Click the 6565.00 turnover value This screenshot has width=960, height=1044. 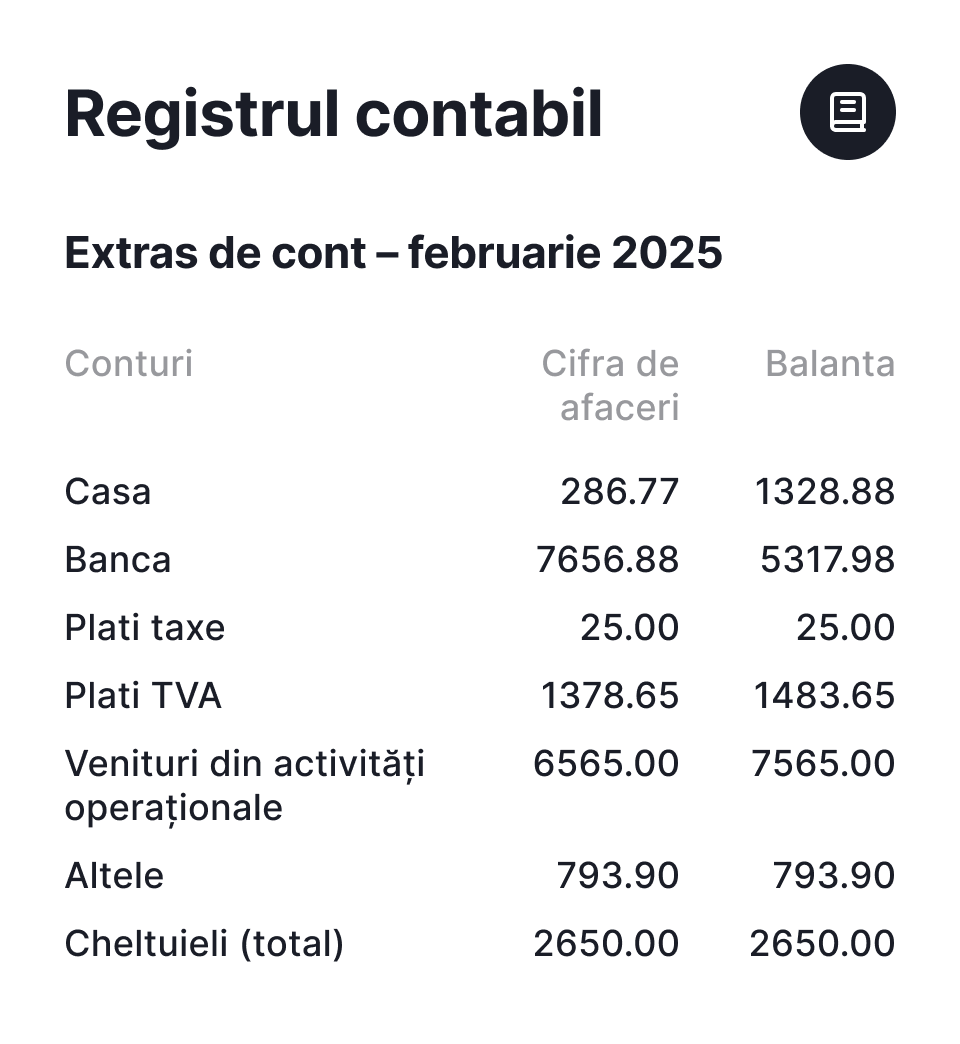606,764
